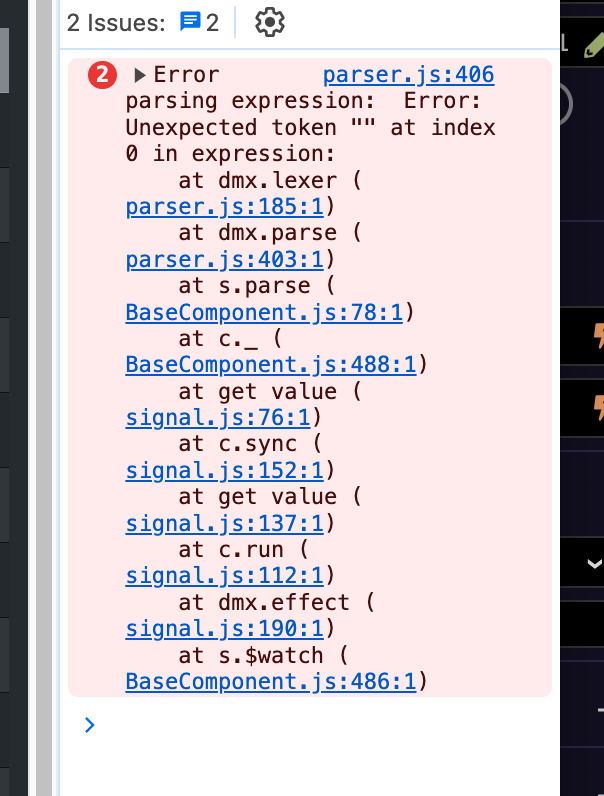Open parser.js:403:1 dmx.parse link

225,260
